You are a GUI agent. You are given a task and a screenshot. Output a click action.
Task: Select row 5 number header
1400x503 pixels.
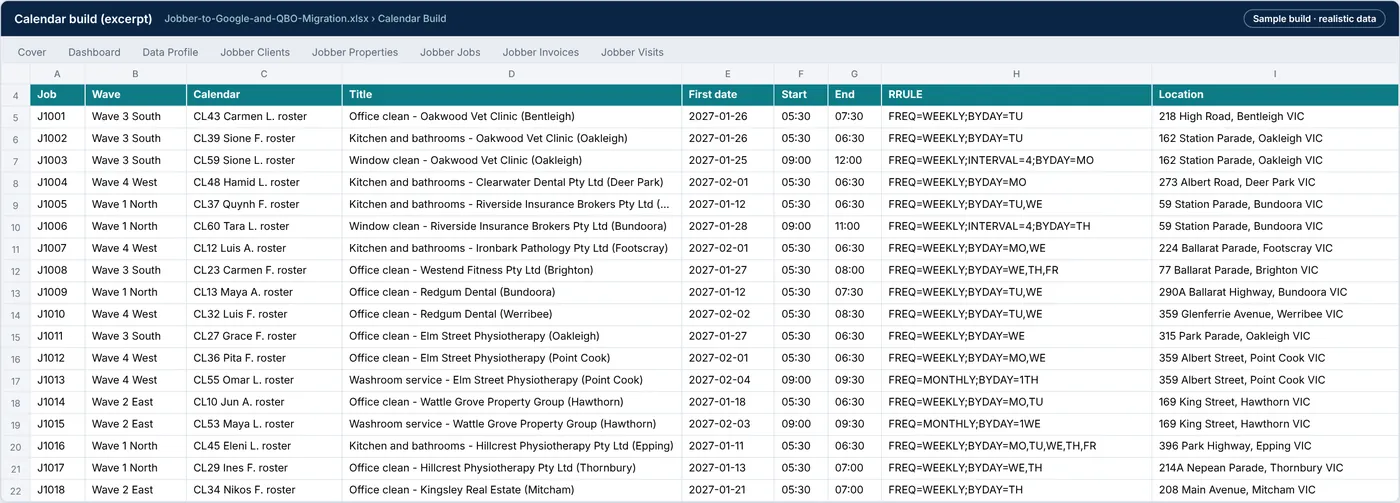pos(15,117)
